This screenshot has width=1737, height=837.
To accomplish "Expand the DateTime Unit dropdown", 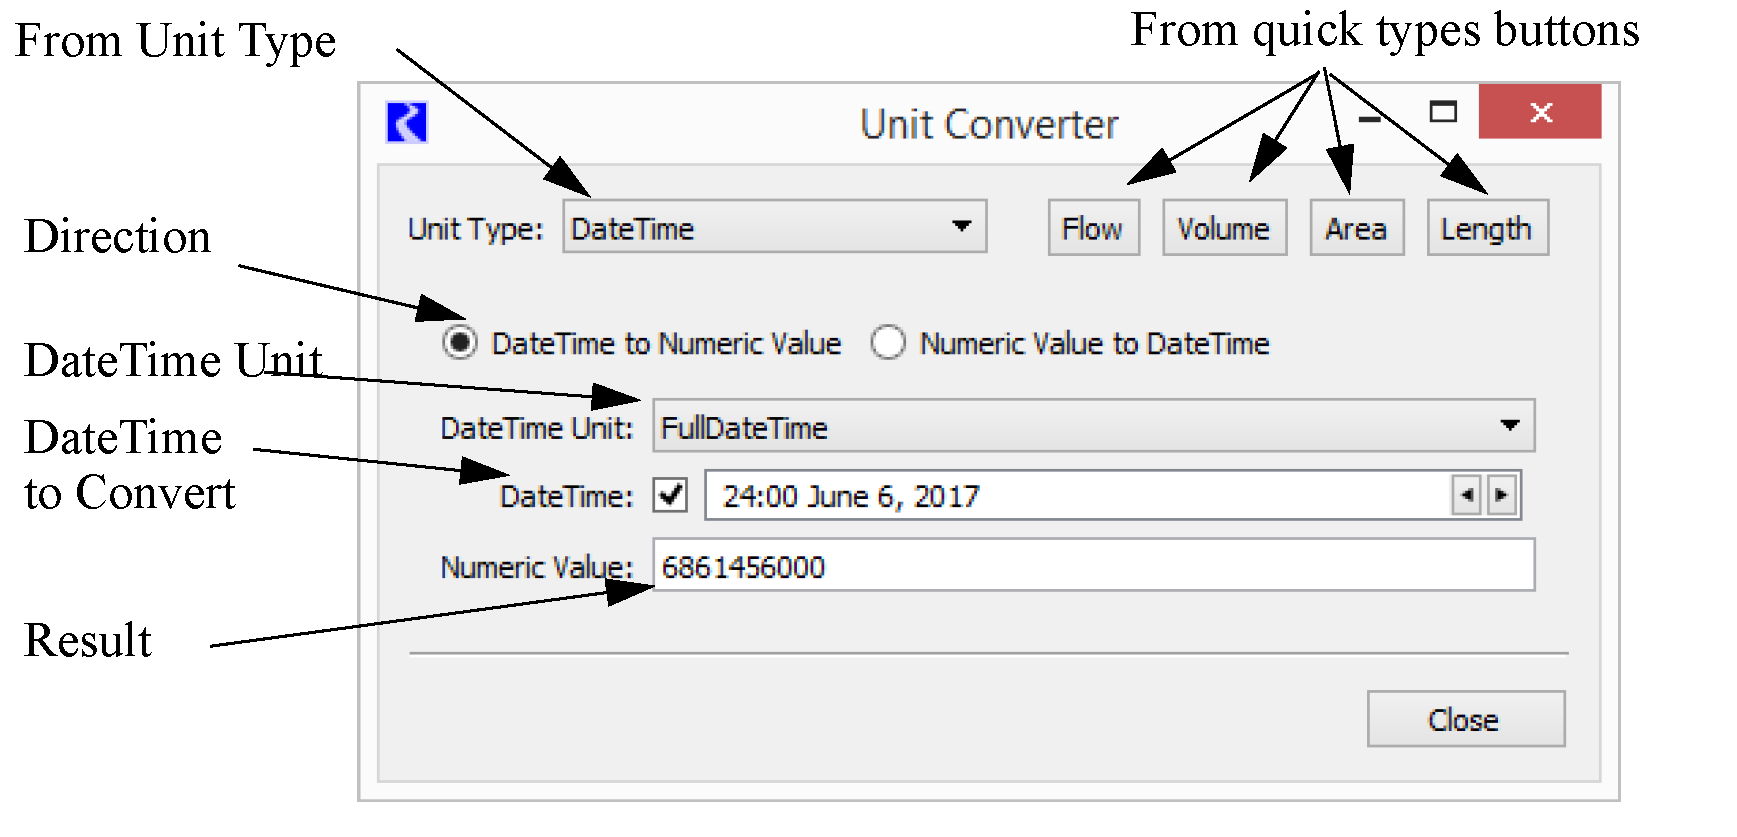I will tap(1093, 427).
